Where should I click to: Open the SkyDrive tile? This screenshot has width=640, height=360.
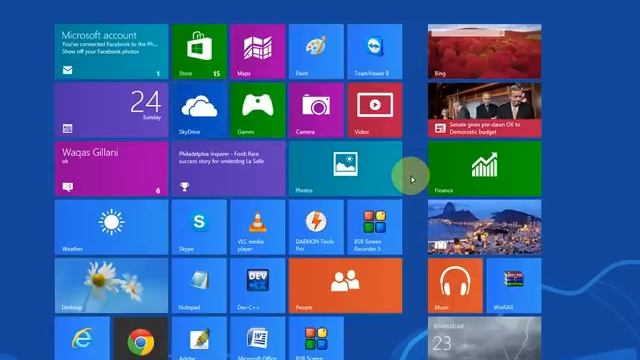click(199, 110)
